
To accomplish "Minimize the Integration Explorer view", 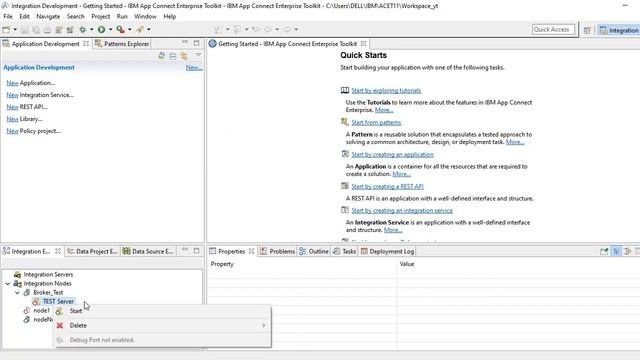I will pos(185,250).
